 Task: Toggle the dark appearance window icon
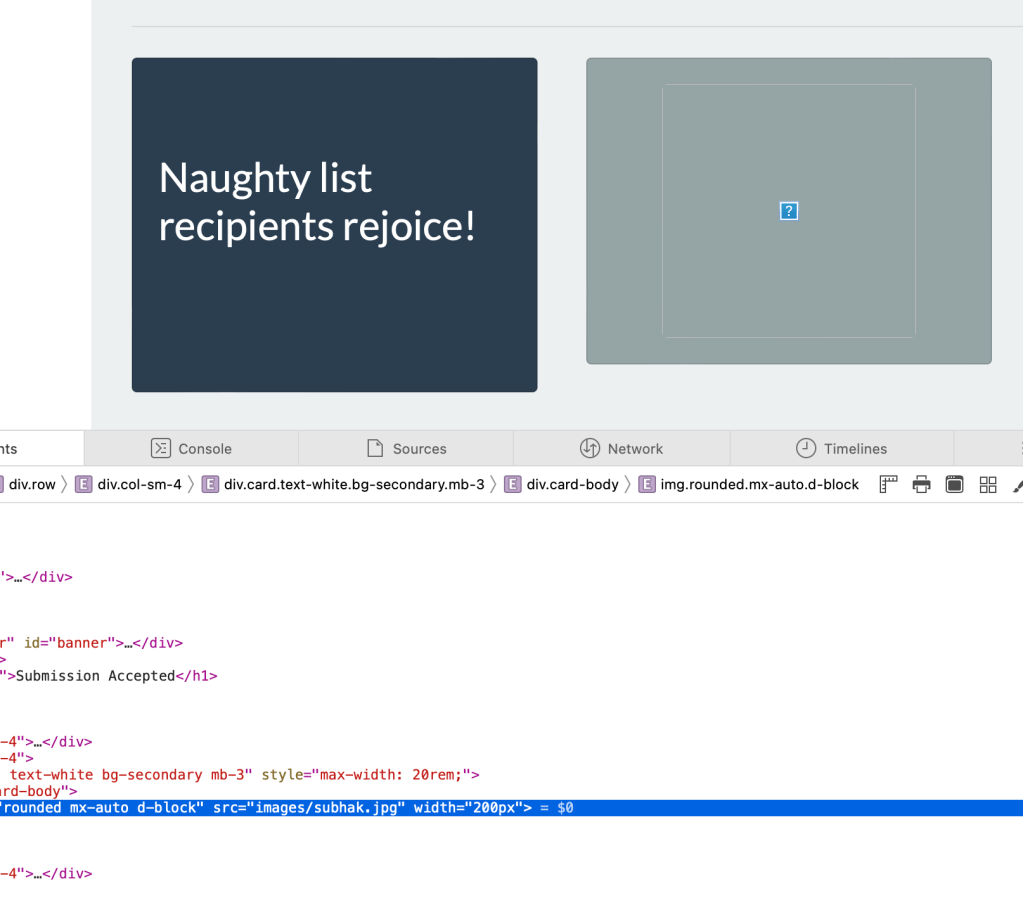(954, 485)
